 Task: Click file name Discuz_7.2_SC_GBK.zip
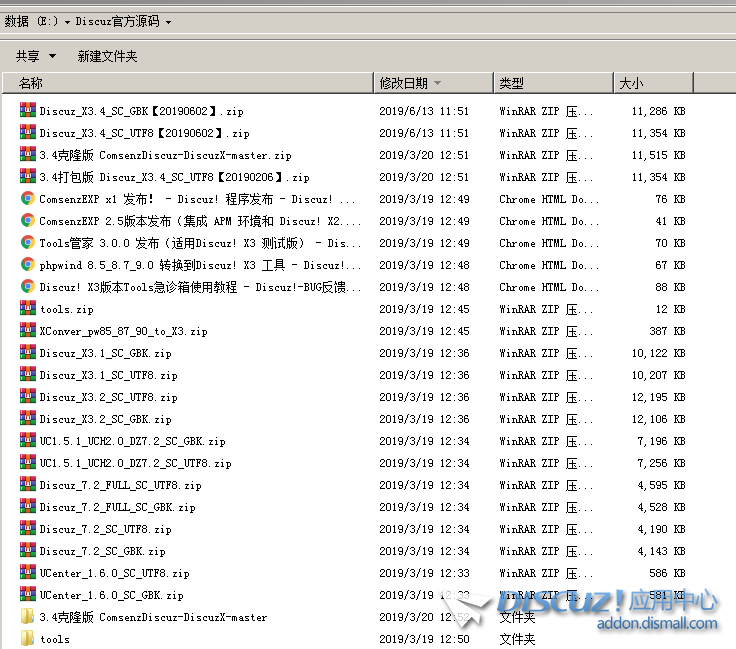pyautogui.click(x=102, y=551)
